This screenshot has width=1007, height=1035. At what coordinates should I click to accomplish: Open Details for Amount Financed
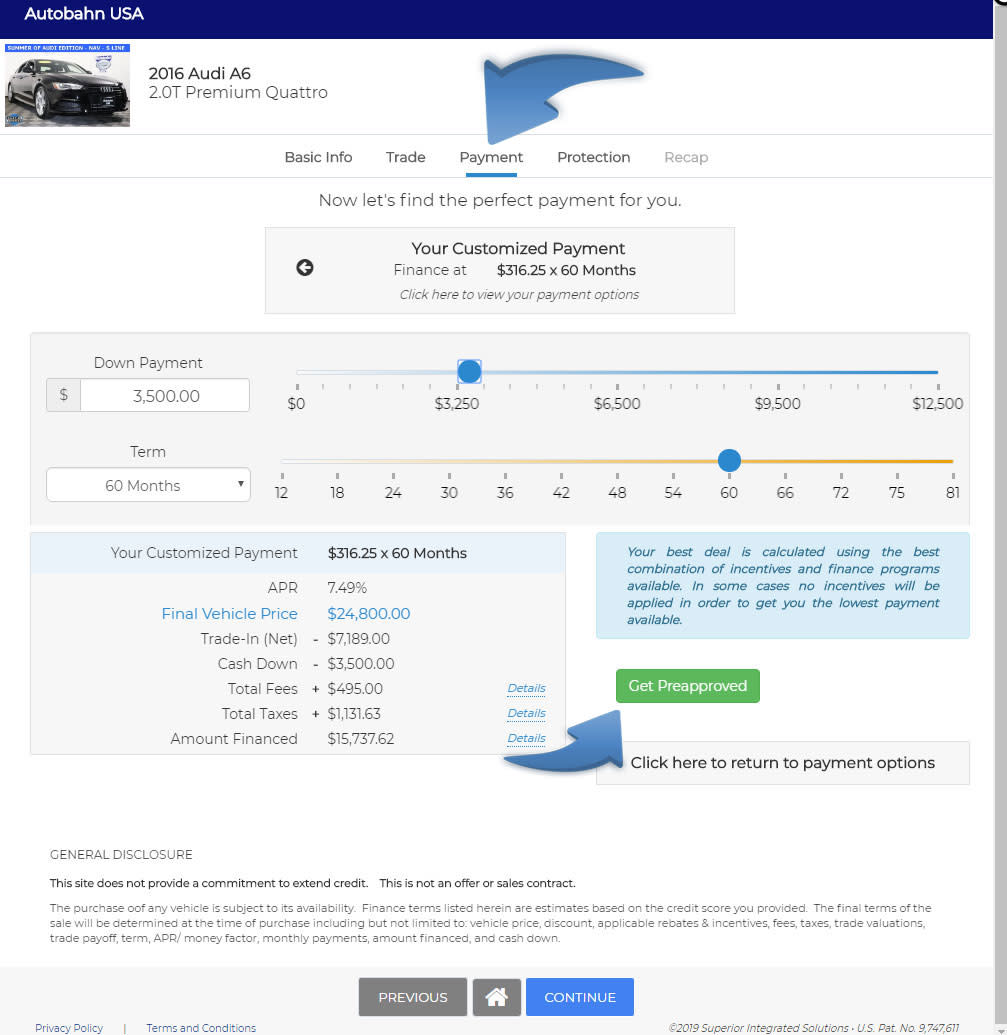click(526, 739)
